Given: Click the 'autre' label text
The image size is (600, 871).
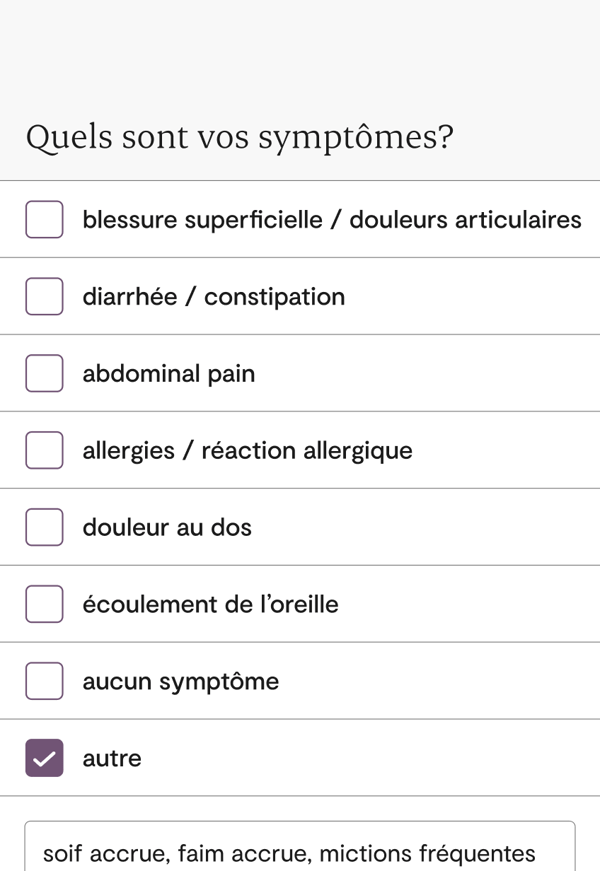Looking at the screenshot, I should 112,759.
